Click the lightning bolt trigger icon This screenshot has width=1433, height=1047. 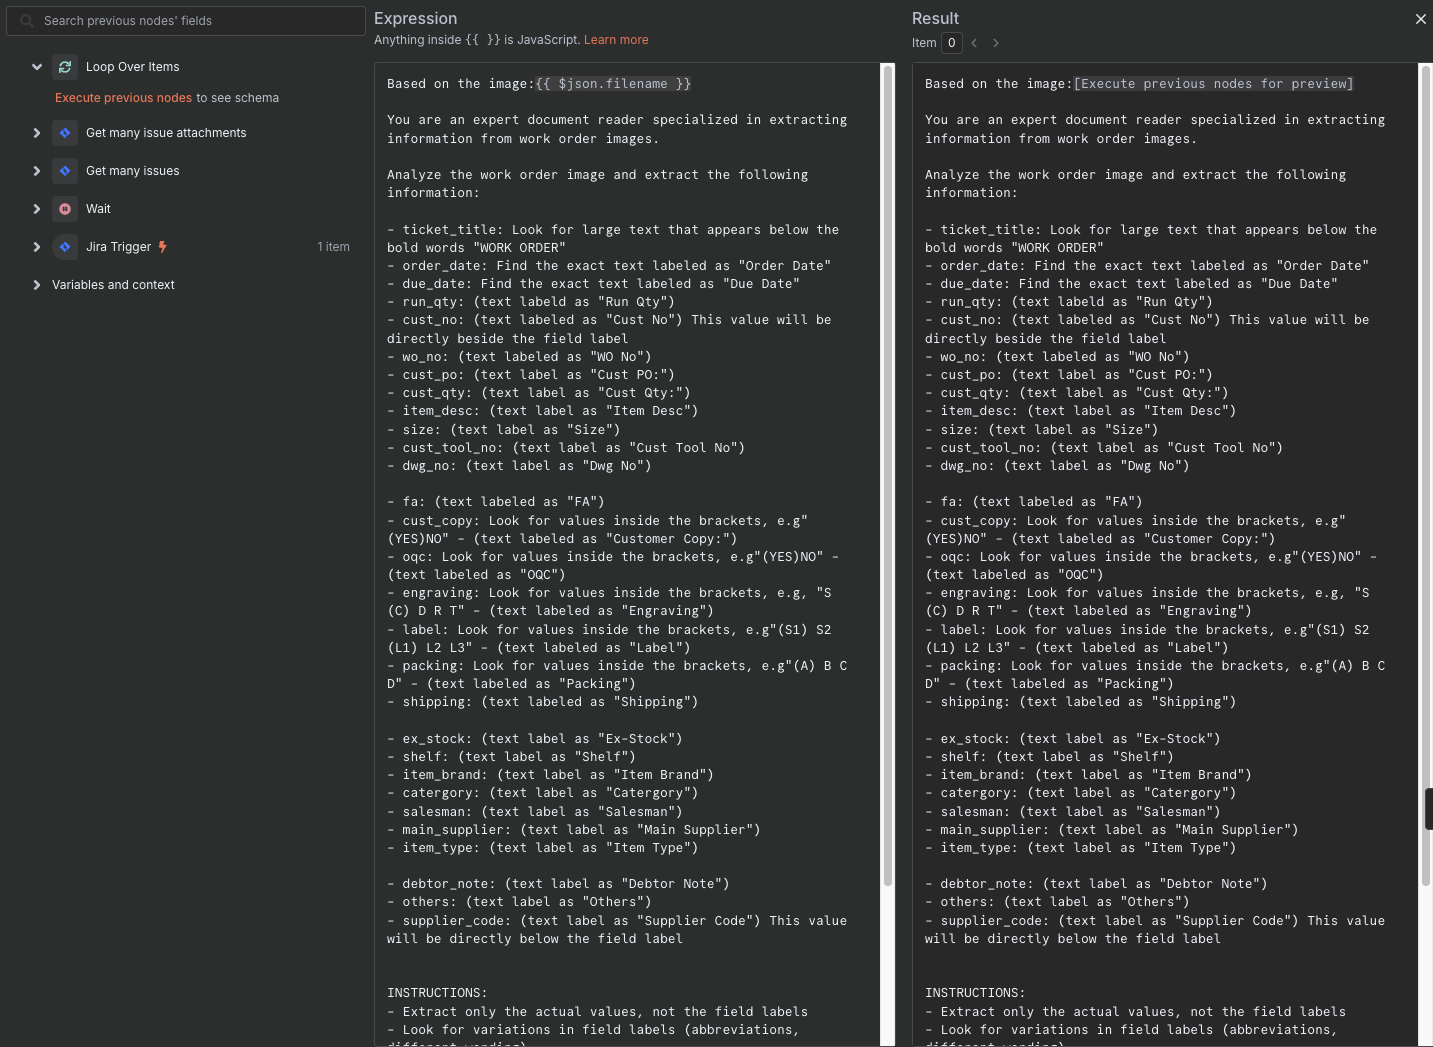pos(163,247)
